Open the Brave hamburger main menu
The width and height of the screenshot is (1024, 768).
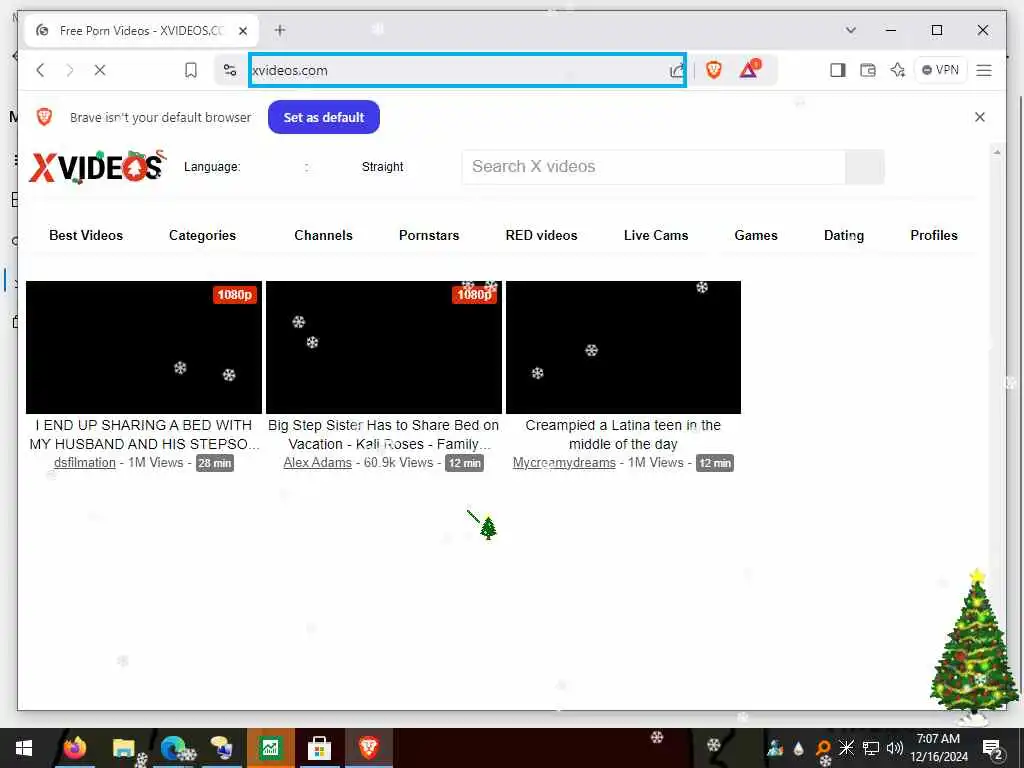tap(984, 70)
